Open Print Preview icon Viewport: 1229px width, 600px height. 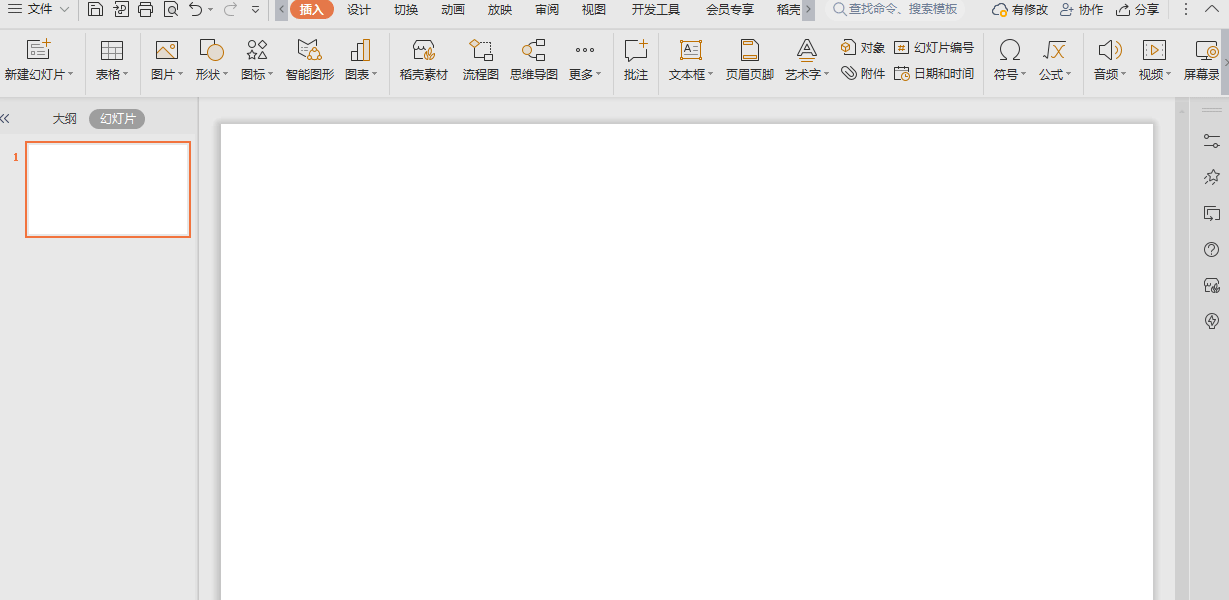click(x=171, y=10)
